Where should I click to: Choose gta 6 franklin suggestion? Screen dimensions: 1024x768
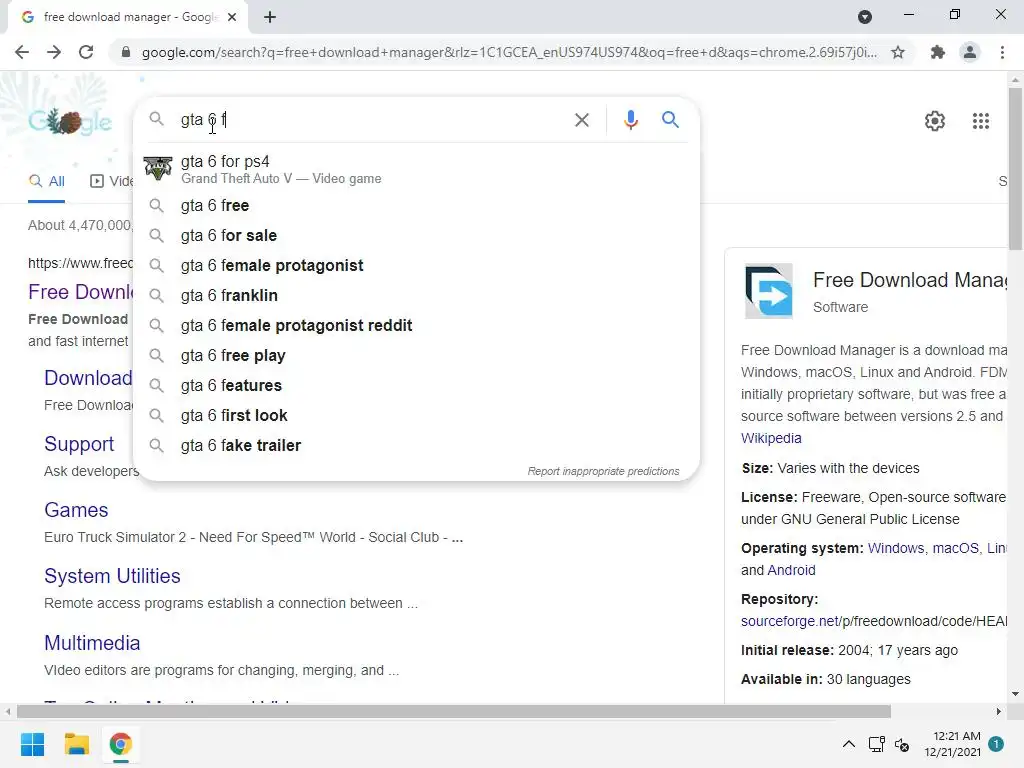coord(416,296)
